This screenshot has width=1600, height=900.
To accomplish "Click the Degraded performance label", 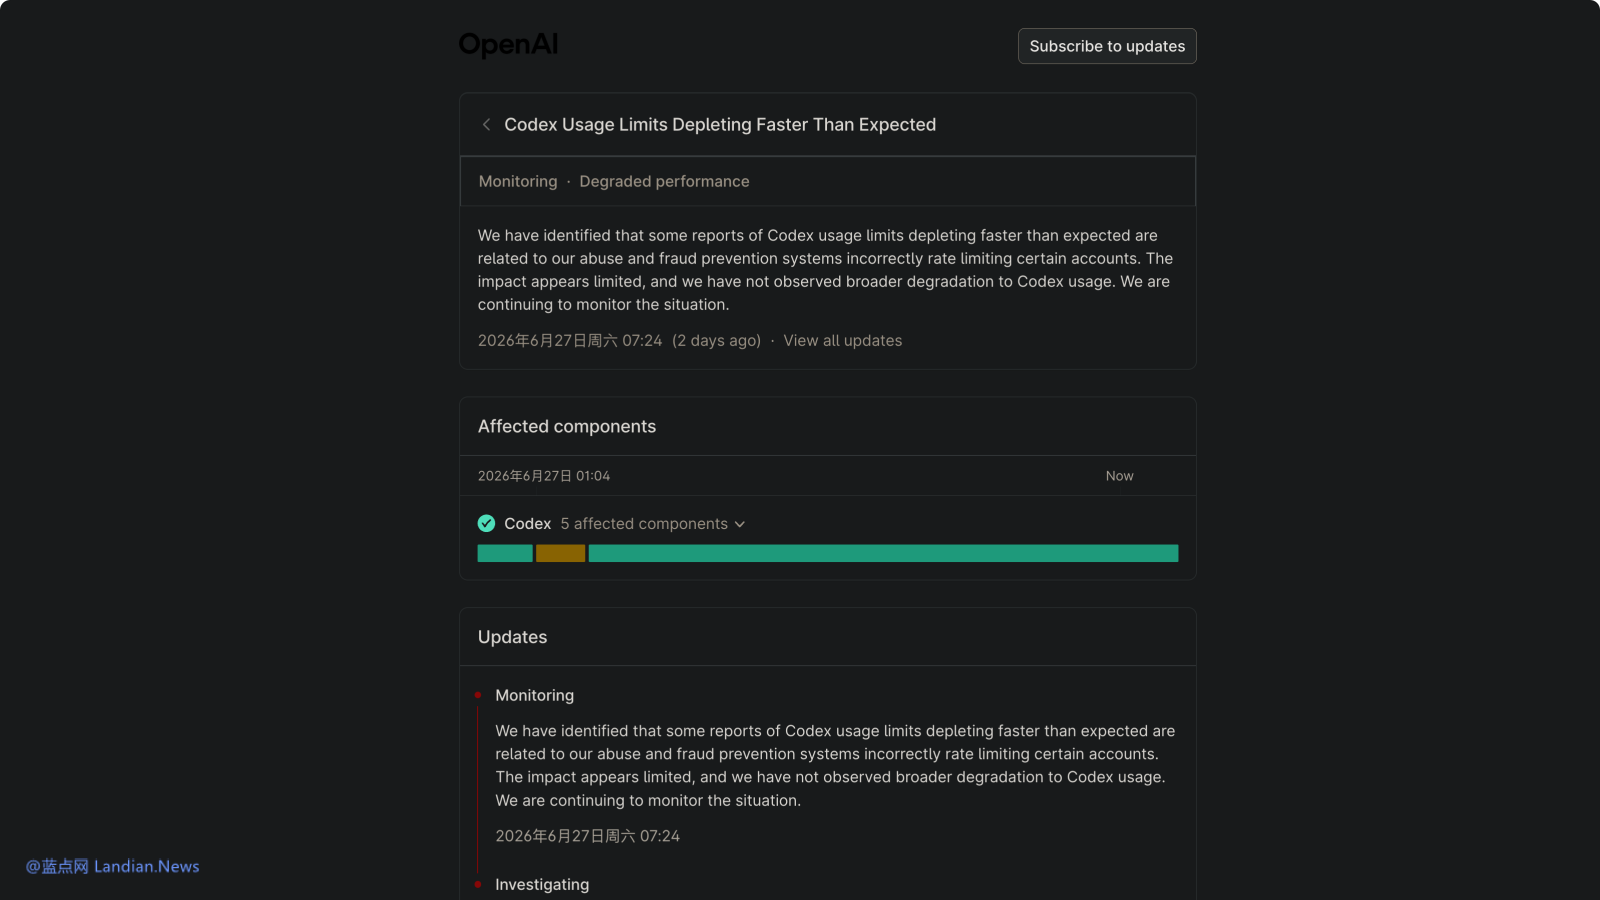I will point(664,181).
